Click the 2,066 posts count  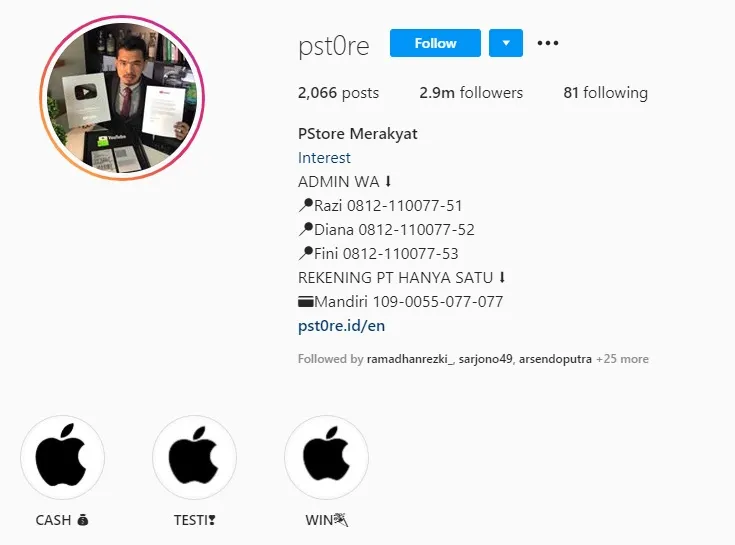[338, 93]
